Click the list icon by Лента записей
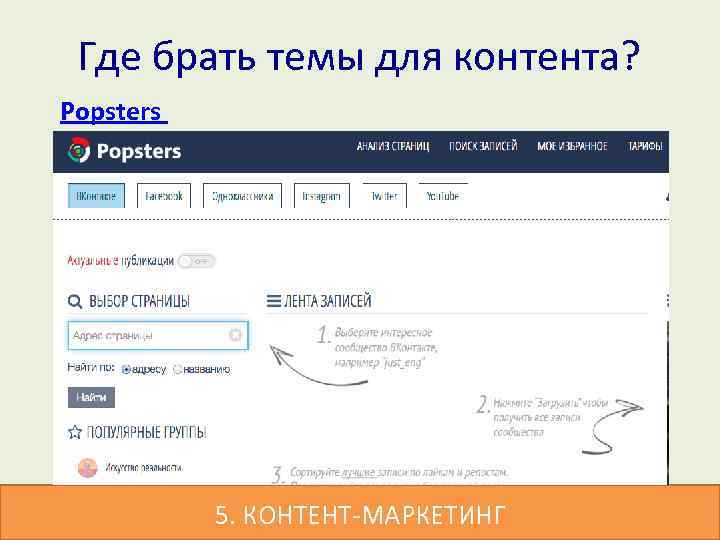Image resolution: width=720 pixels, height=540 pixels. click(x=274, y=301)
